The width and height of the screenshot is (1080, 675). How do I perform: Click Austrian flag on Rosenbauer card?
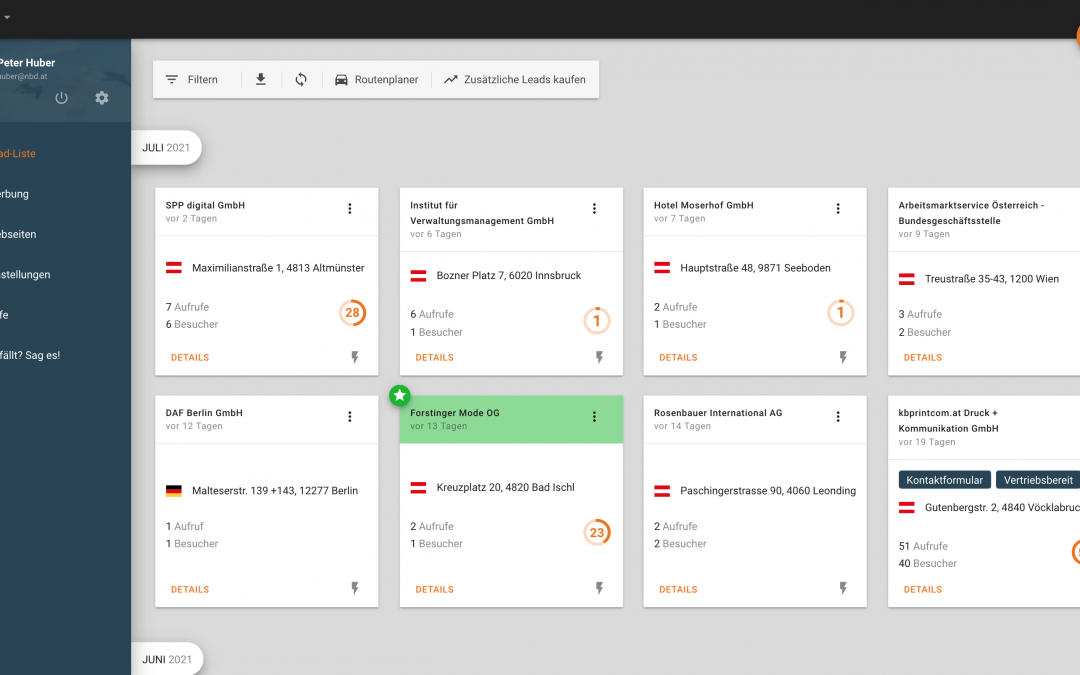click(x=662, y=491)
